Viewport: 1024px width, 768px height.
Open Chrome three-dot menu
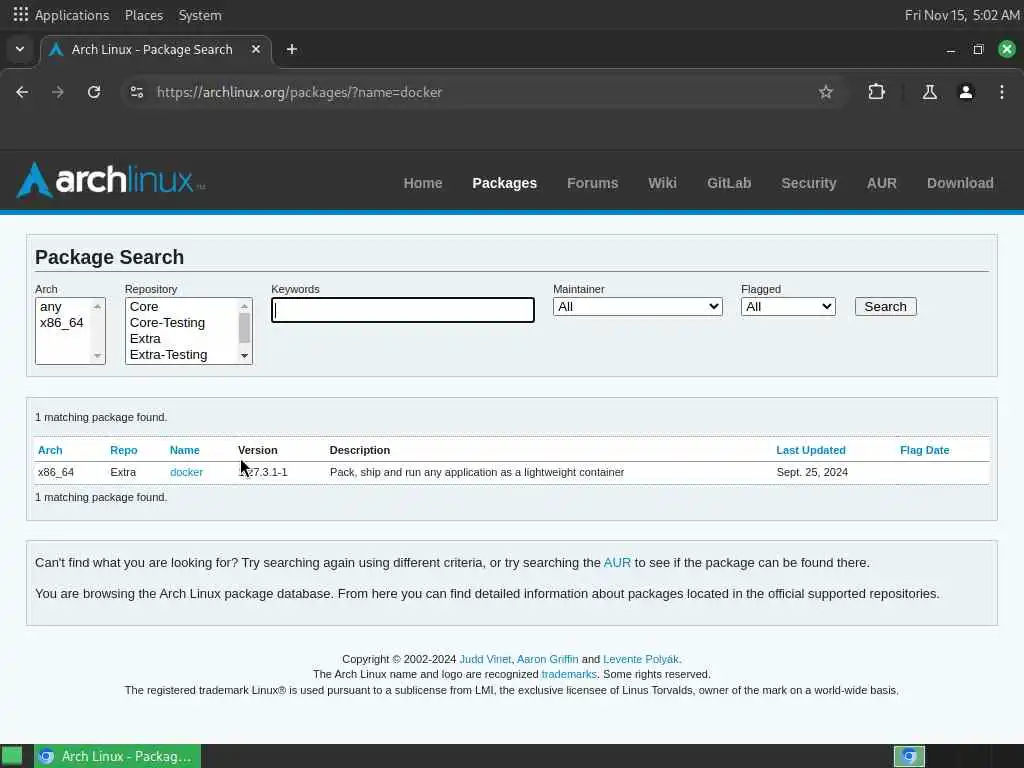(x=1002, y=92)
